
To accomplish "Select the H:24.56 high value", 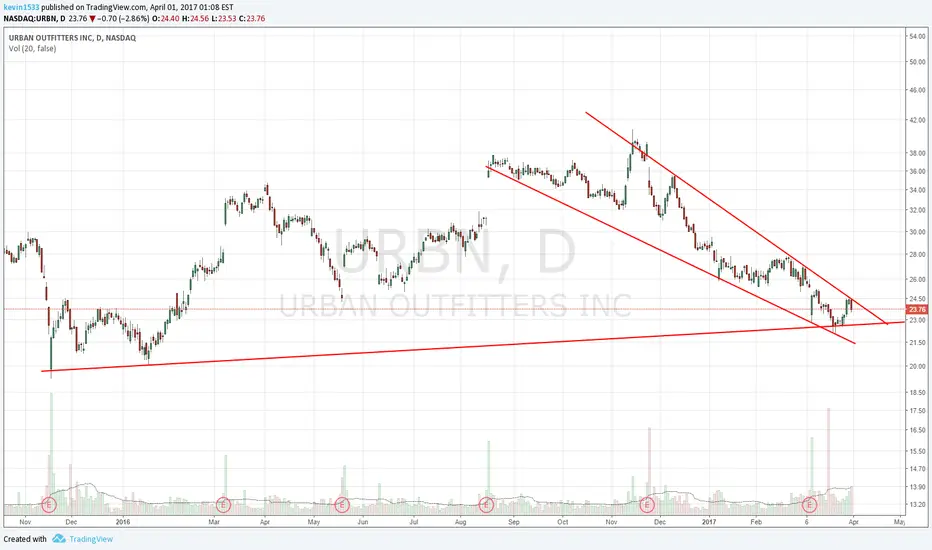I will click(x=196, y=18).
